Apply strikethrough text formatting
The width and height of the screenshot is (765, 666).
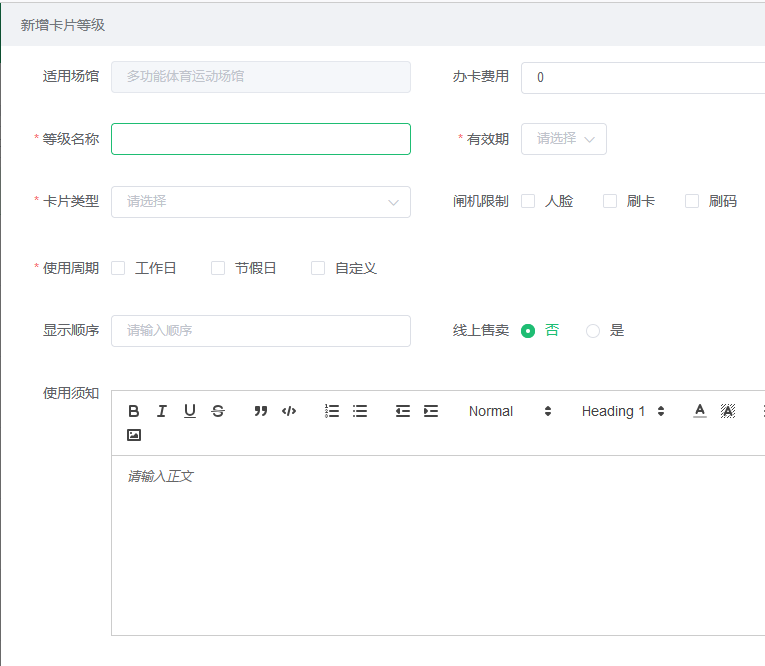(218, 411)
